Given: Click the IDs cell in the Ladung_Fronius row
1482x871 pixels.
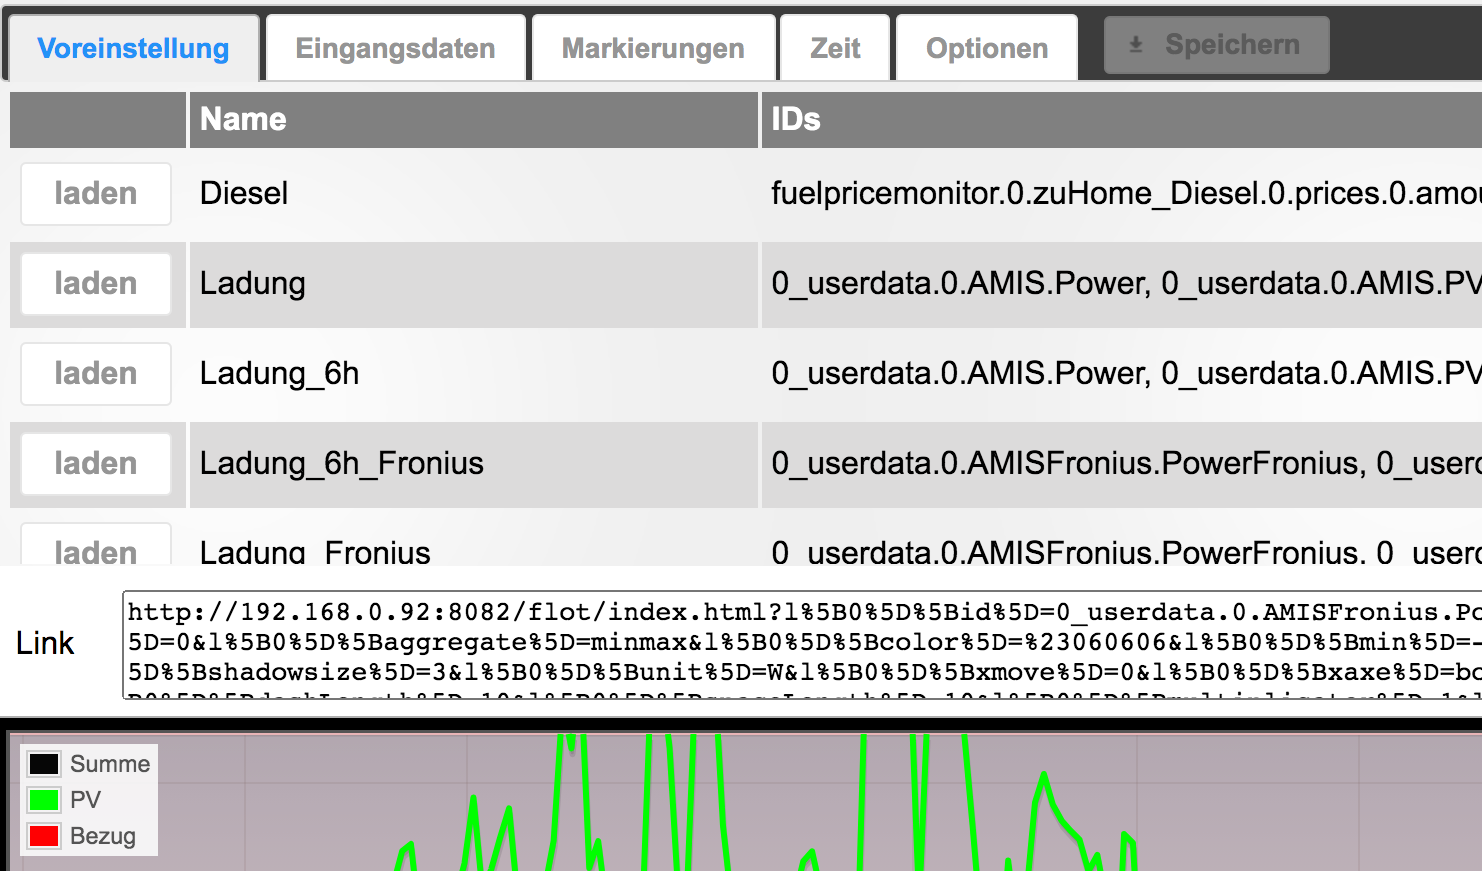Looking at the screenshot, I should [1122, 540].
